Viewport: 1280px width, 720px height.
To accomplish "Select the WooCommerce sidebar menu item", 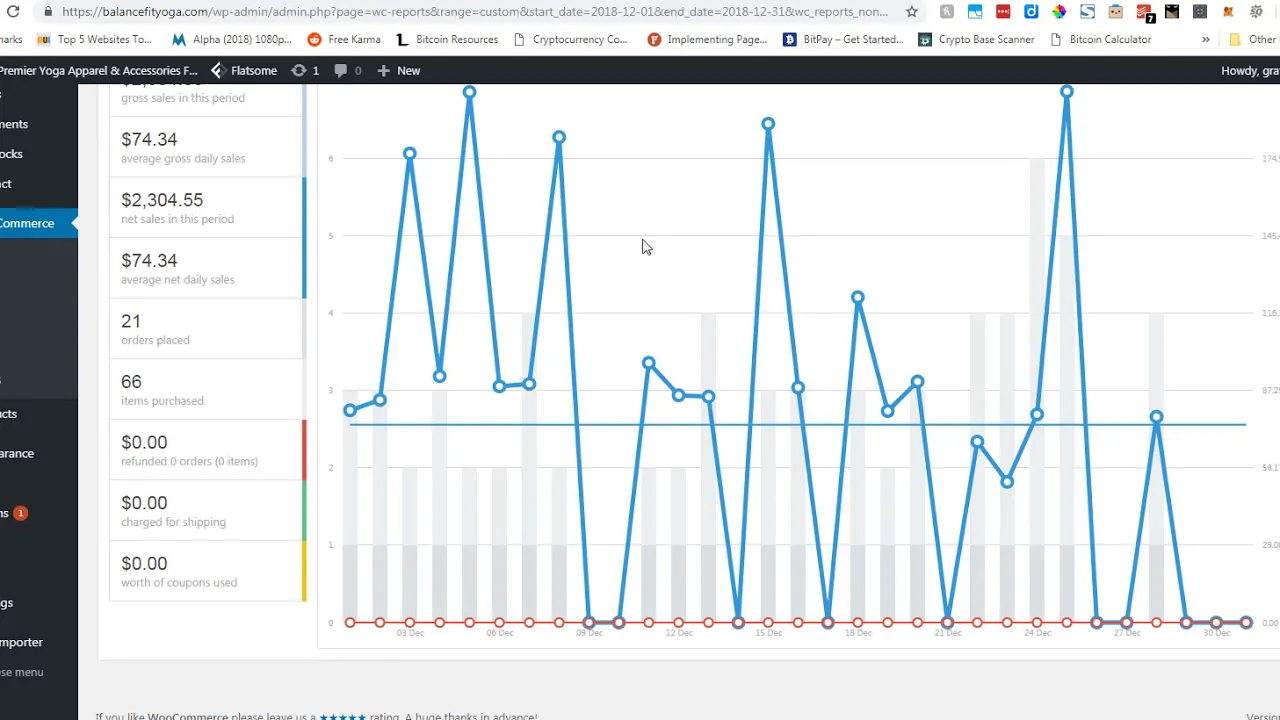I will (x=38, y=223).
